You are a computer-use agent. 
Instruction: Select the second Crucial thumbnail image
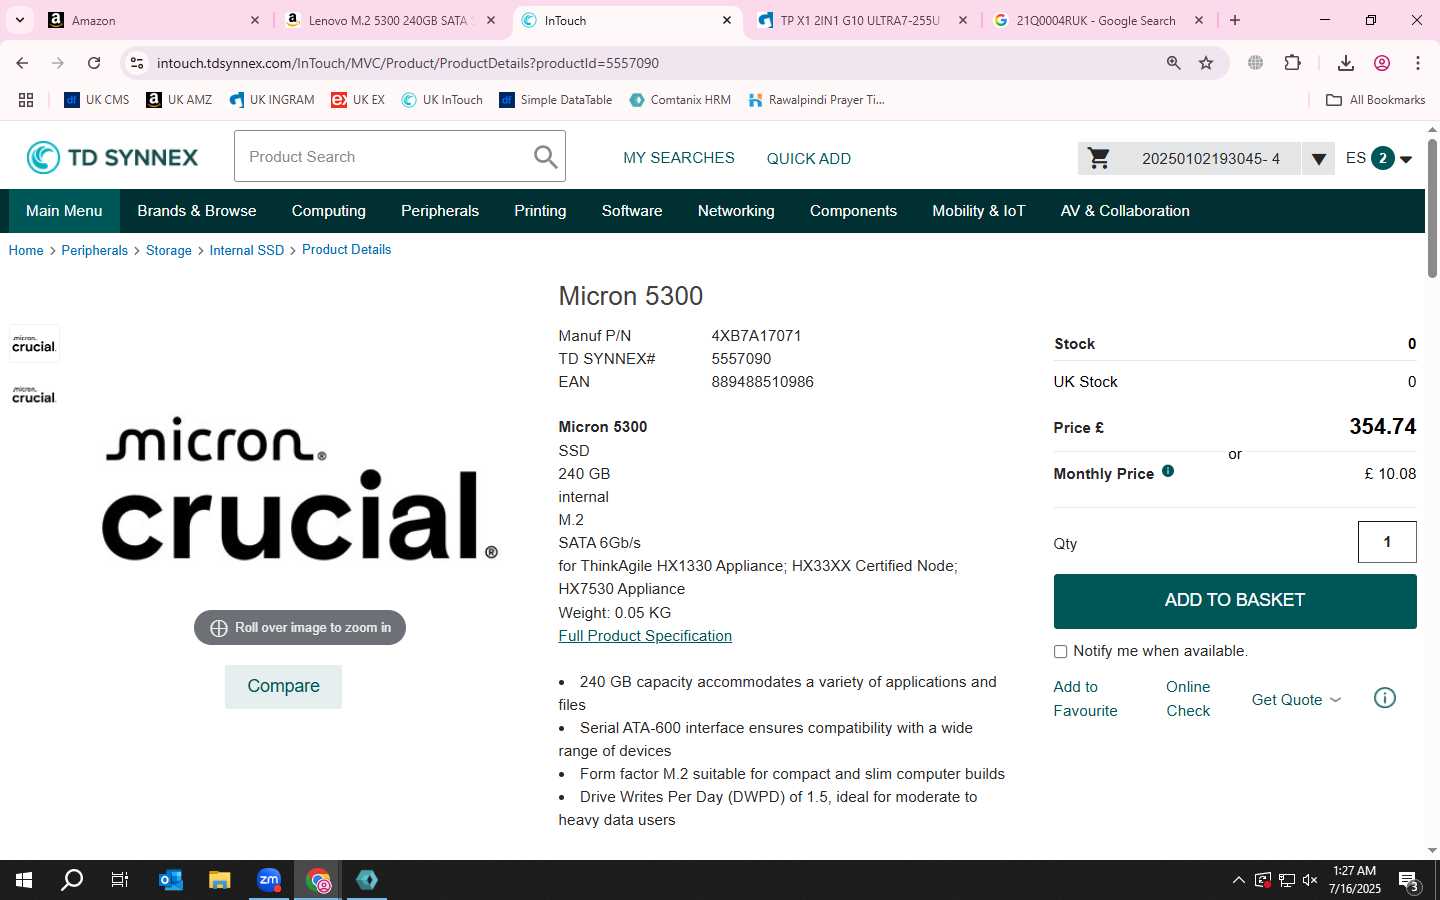[34, 395]
